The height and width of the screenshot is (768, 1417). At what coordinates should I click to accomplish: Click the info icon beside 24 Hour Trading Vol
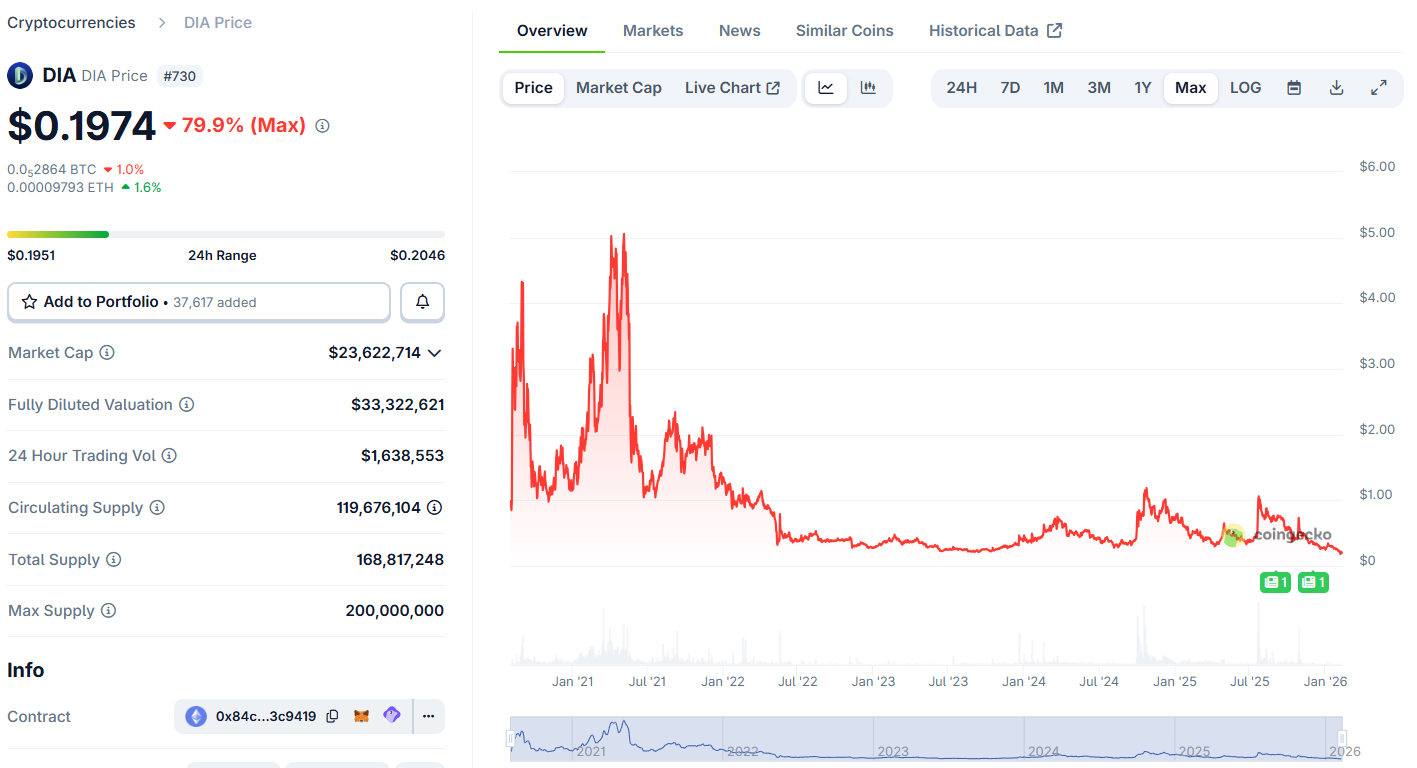(170, 456)
